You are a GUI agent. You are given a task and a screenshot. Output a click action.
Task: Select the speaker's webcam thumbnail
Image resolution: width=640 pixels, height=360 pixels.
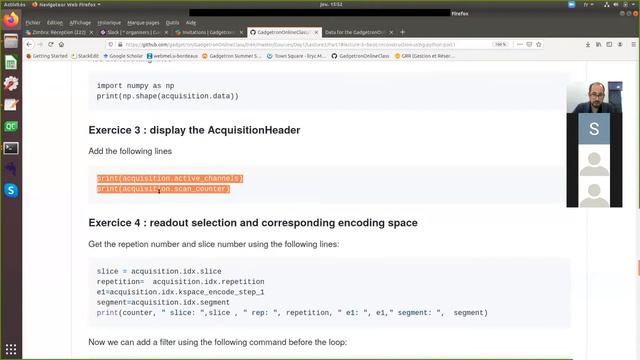click(594, 98)
